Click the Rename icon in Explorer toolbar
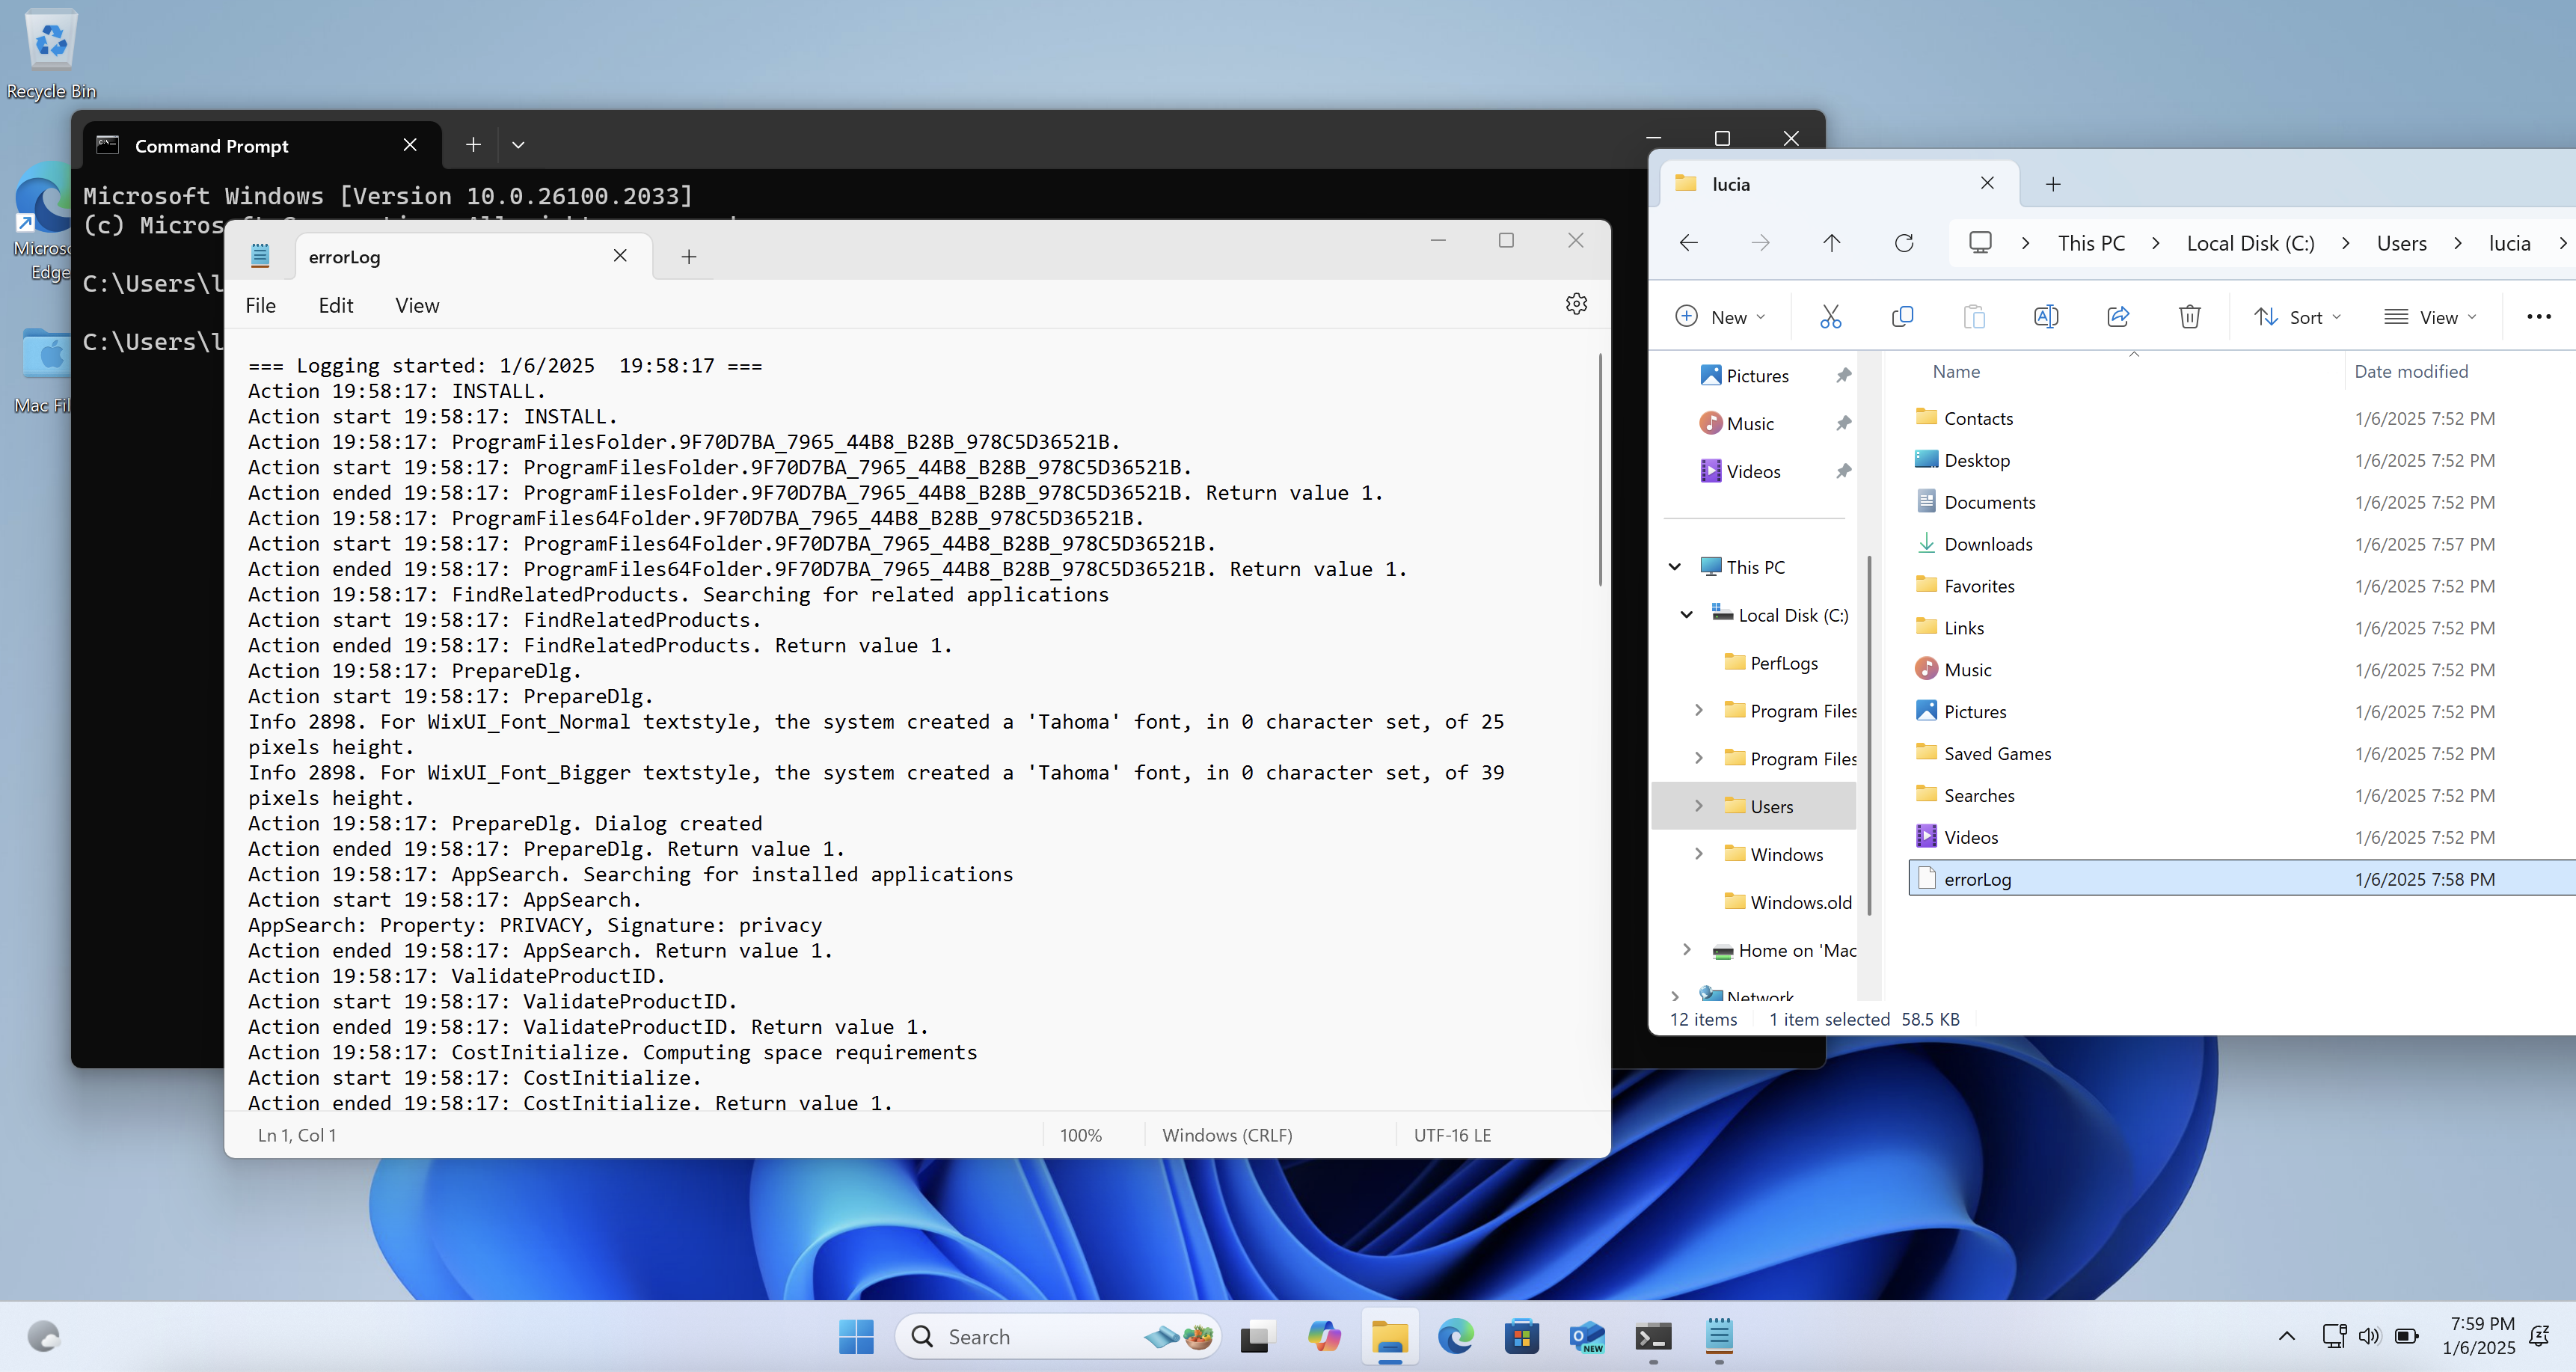The width and height of the screenshot is (2576, 1372). [x=2045, y=317]
